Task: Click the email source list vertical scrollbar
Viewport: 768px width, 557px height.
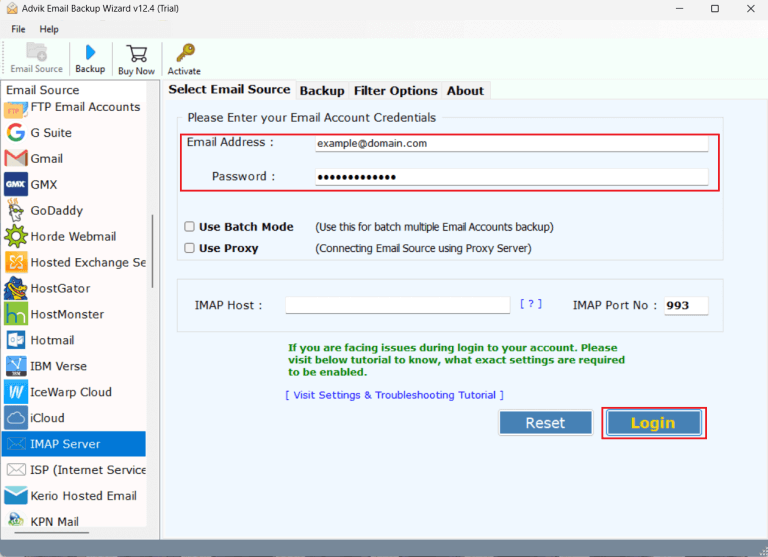Action: [152, 251]
